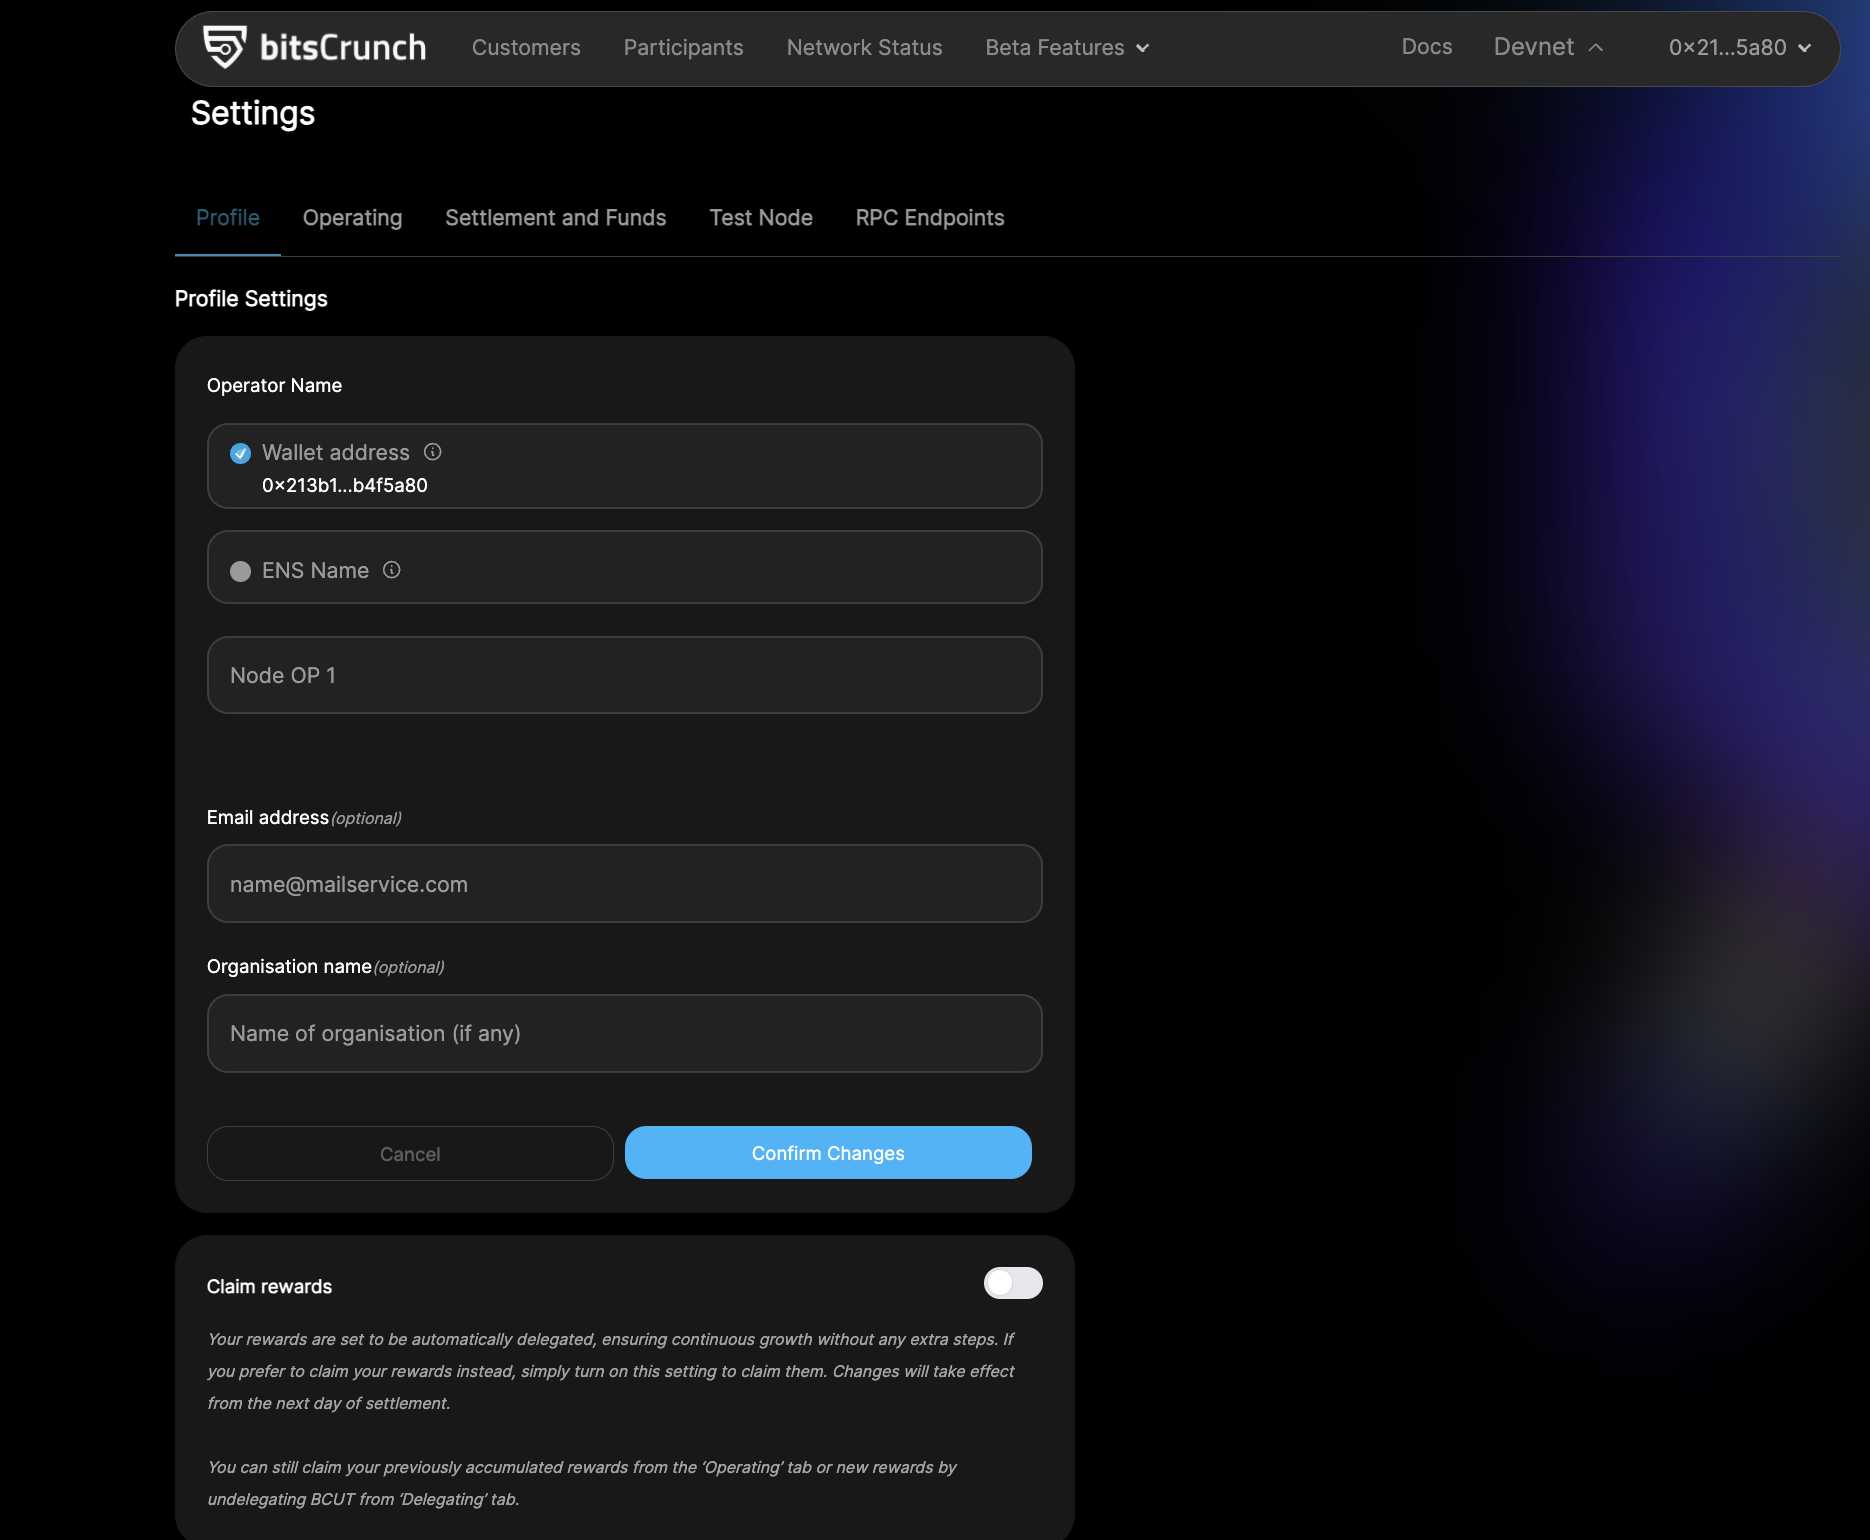Expand the Beta Features dropdown

pyautogui.click(x=1067, y=47)
